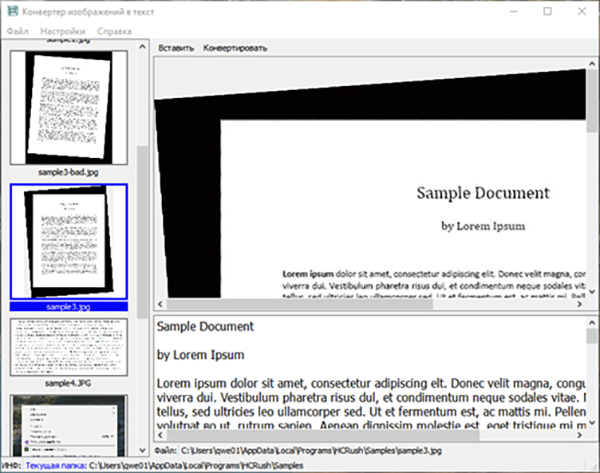Click the Вставить toolbar button
Screen dimensions: 600x473
point(176,48)
